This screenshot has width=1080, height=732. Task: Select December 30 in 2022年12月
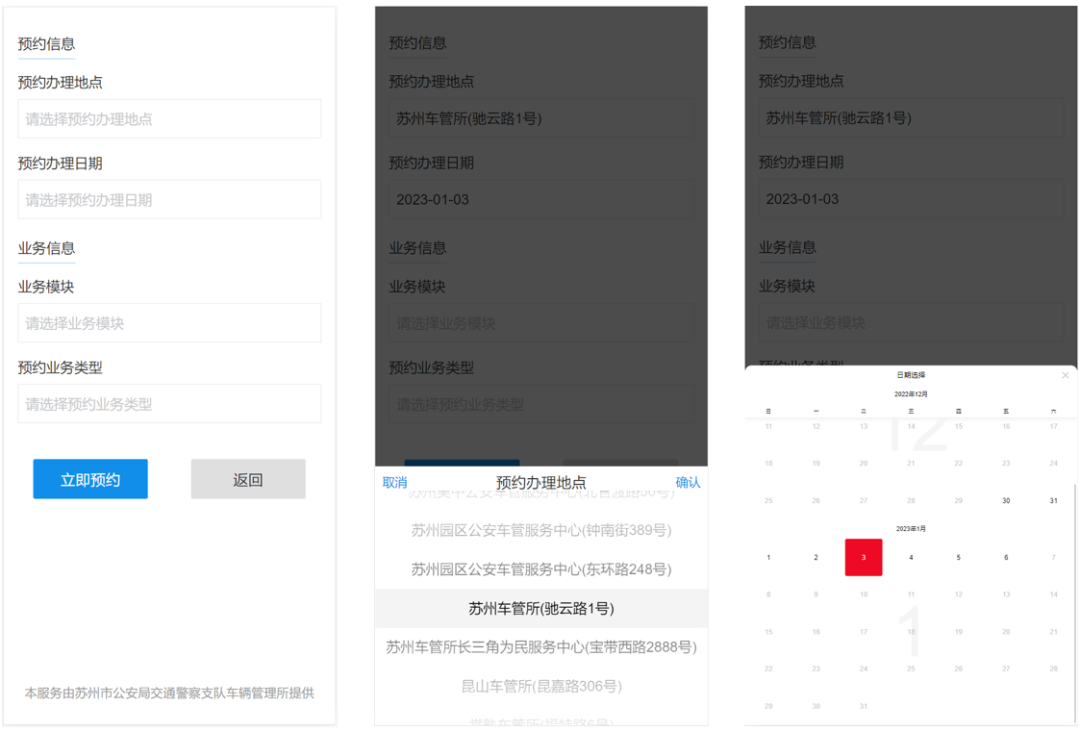click(1006, 501)
